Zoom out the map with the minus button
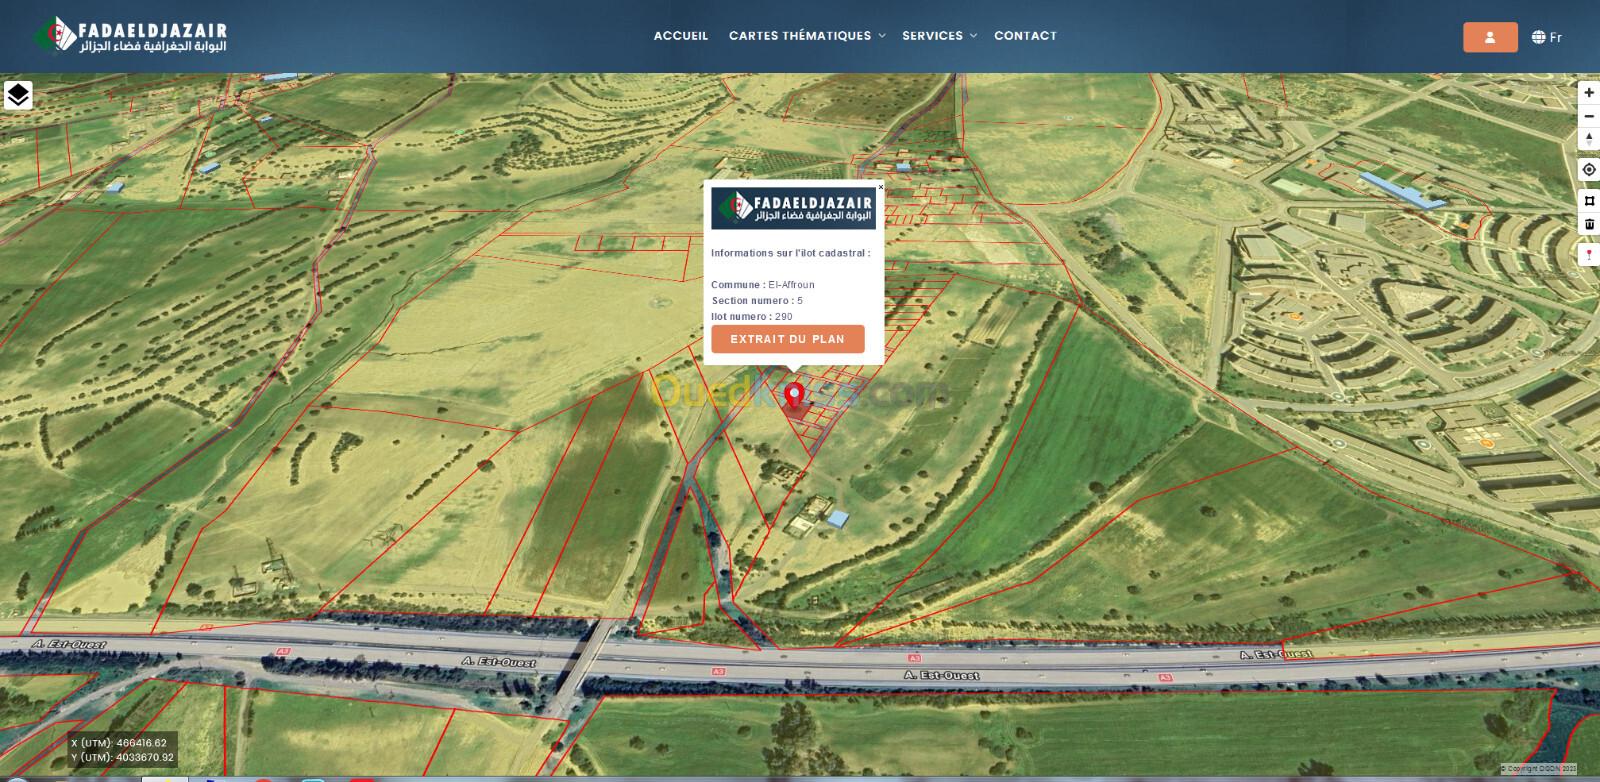Screen dimensions: 1600x782 pyautogui.click(x=1589, y=116)
